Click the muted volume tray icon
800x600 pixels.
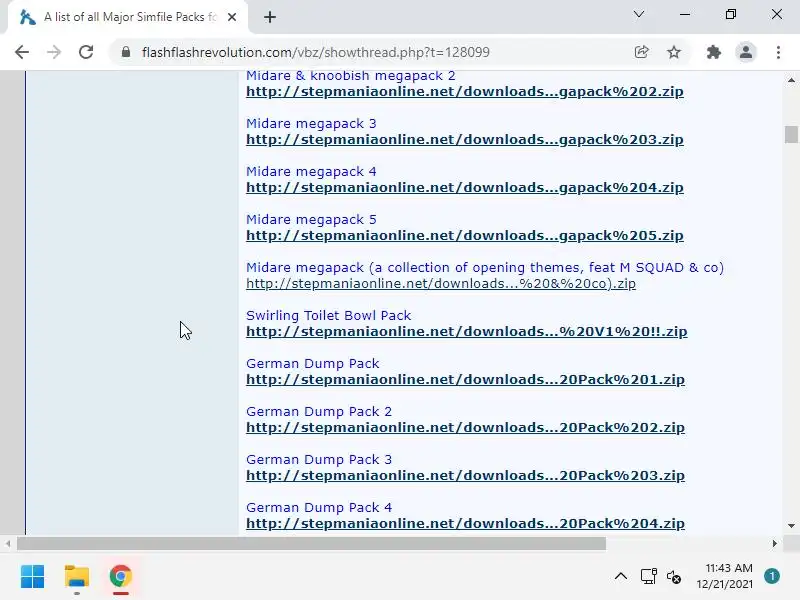point(673,577)
